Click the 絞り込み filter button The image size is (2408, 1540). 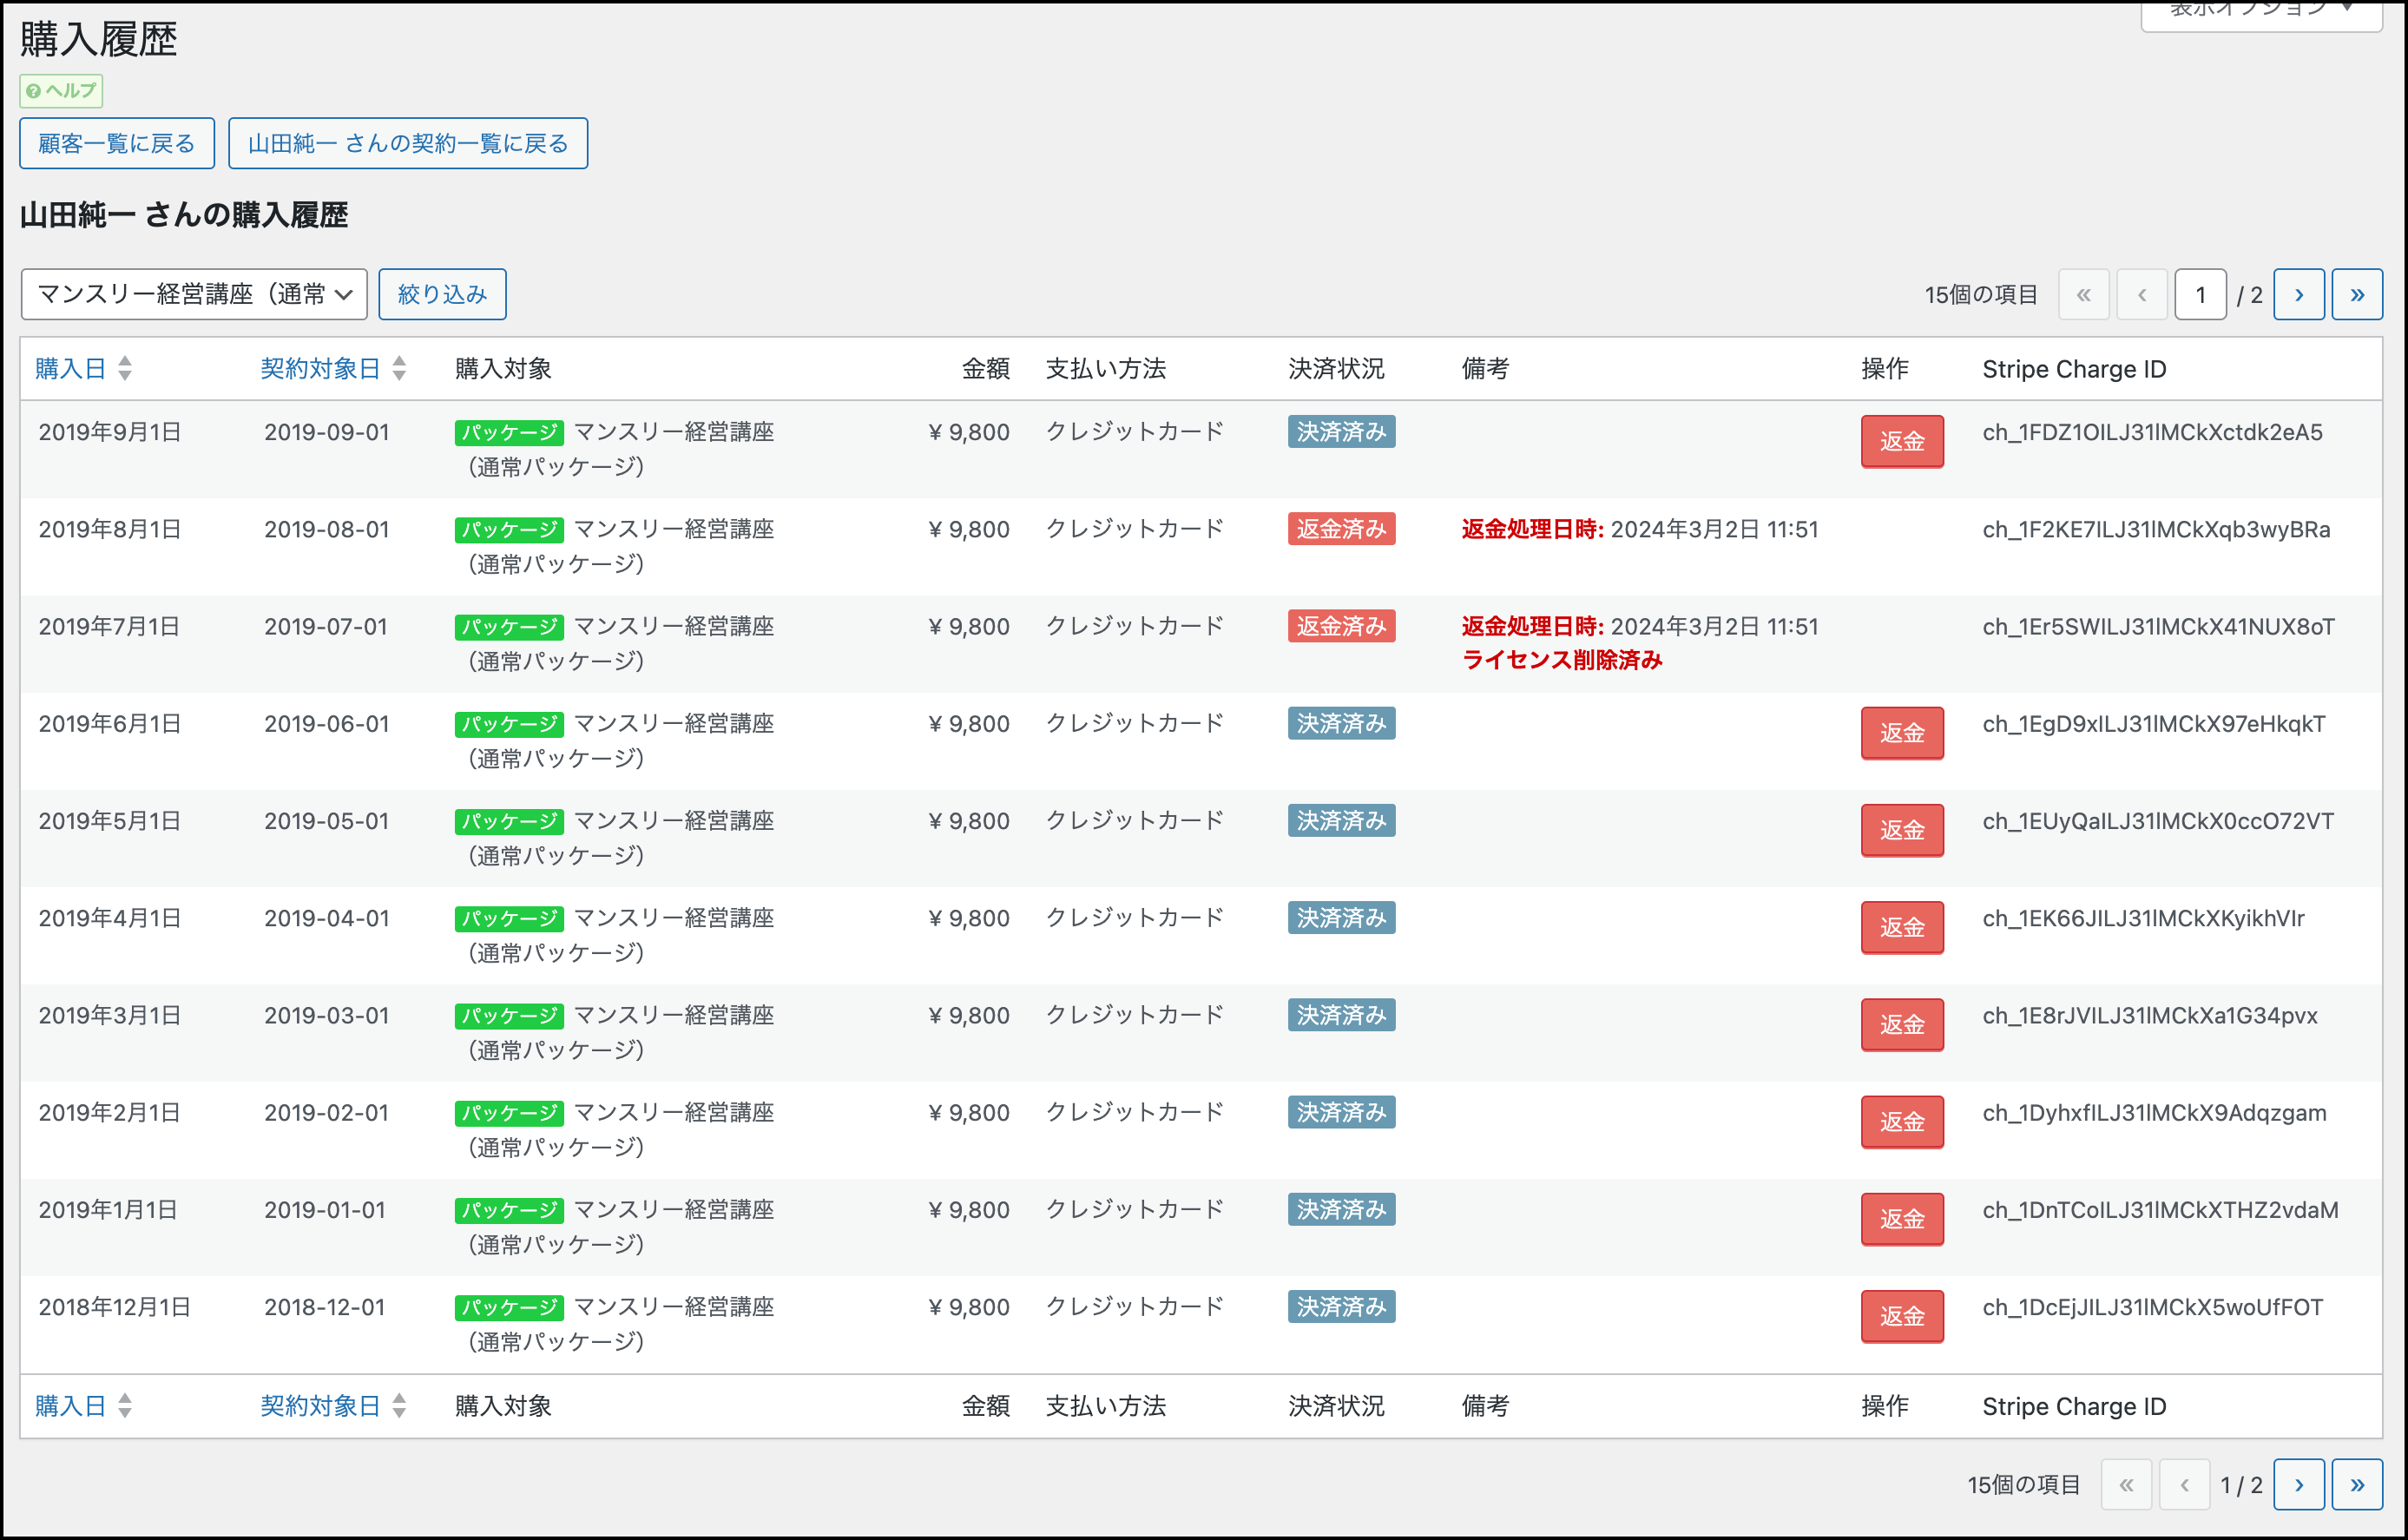coord(442,295)
